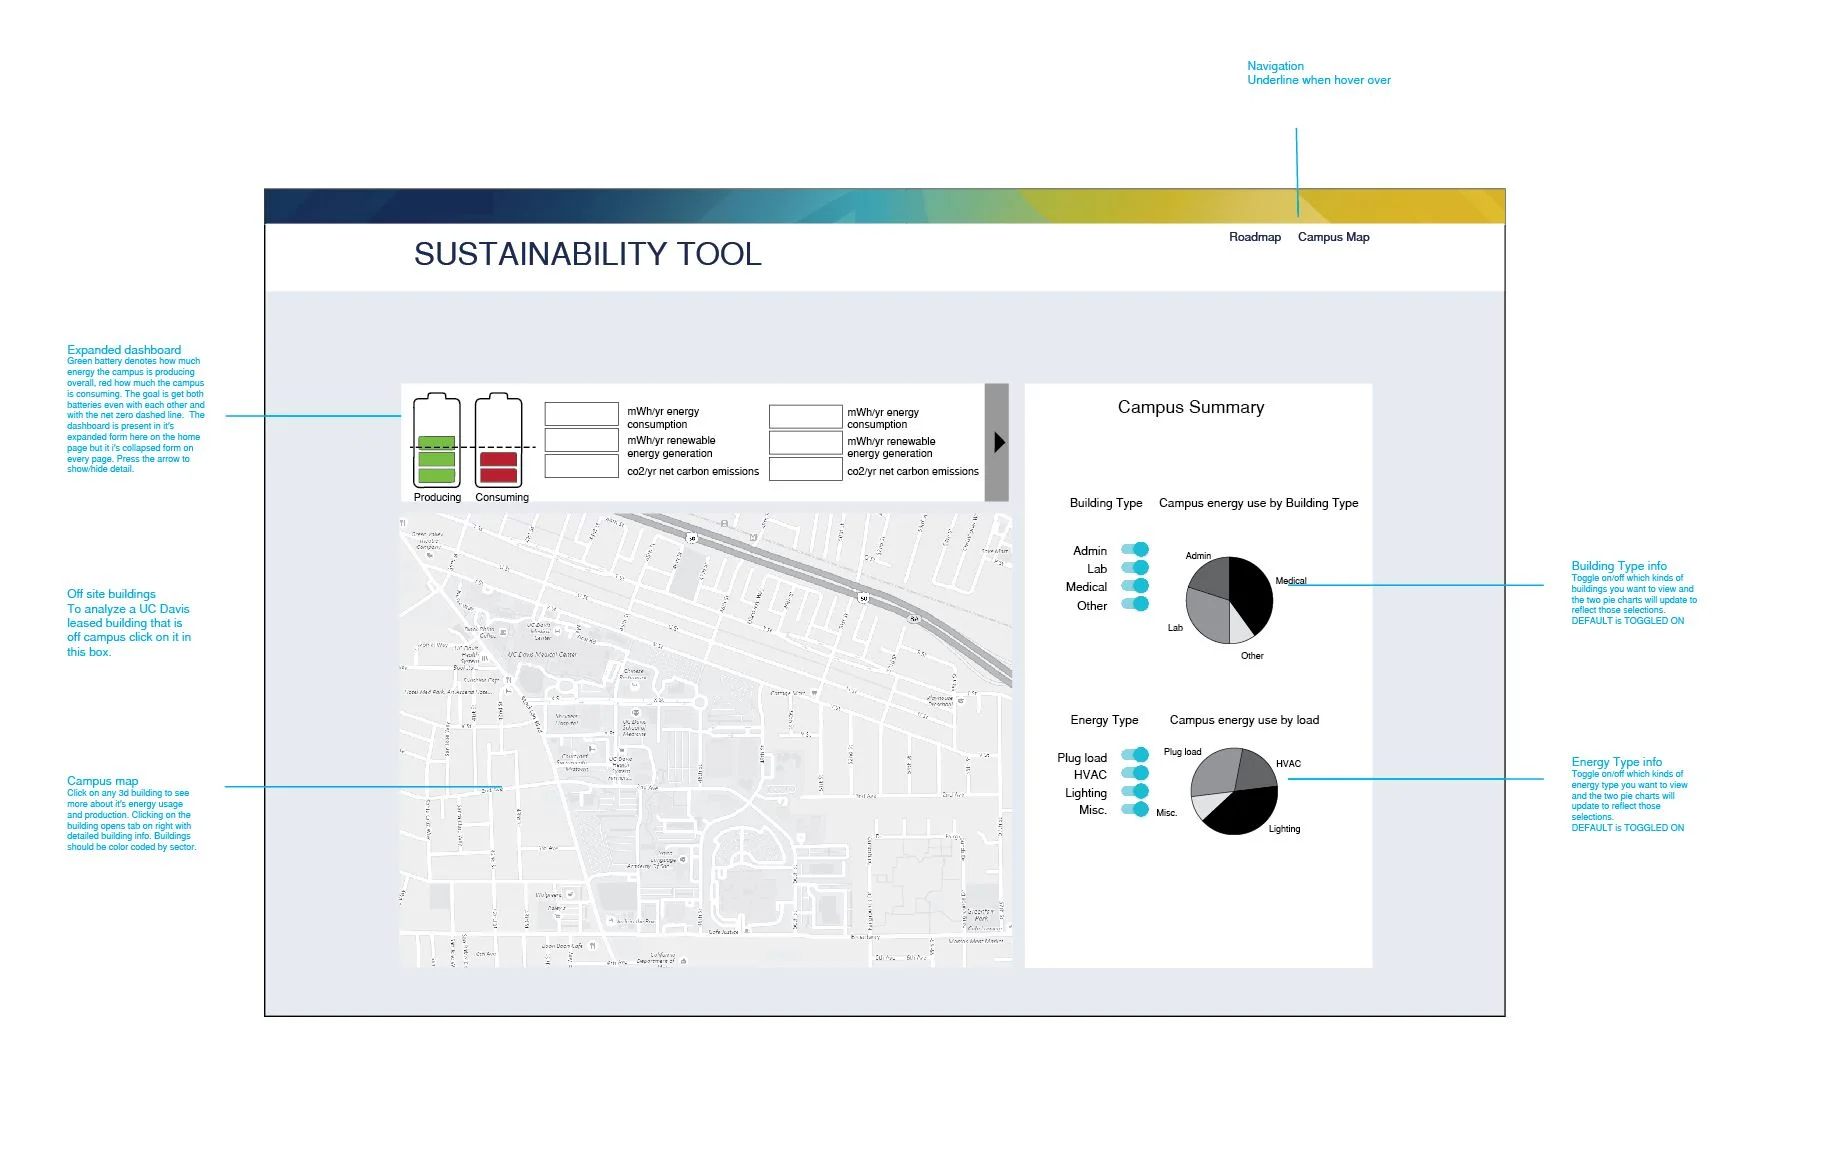
Task: Click the Building Type label
Action: coord(1106,503)
